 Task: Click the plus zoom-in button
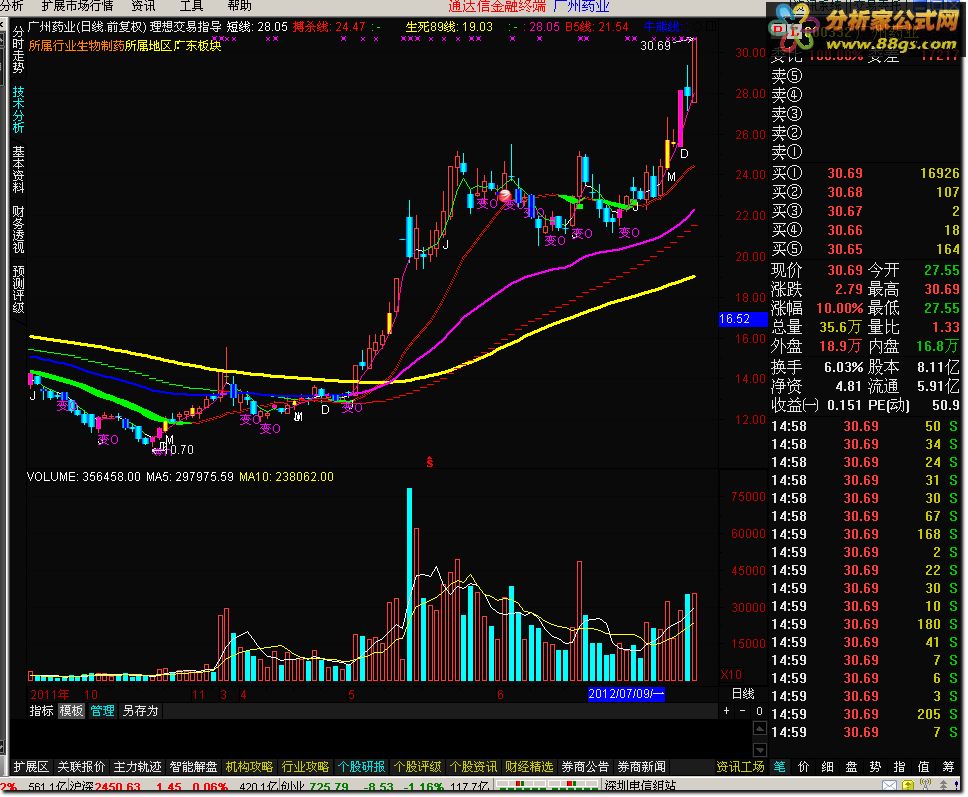pyautogui.click(x=727, y=711)
